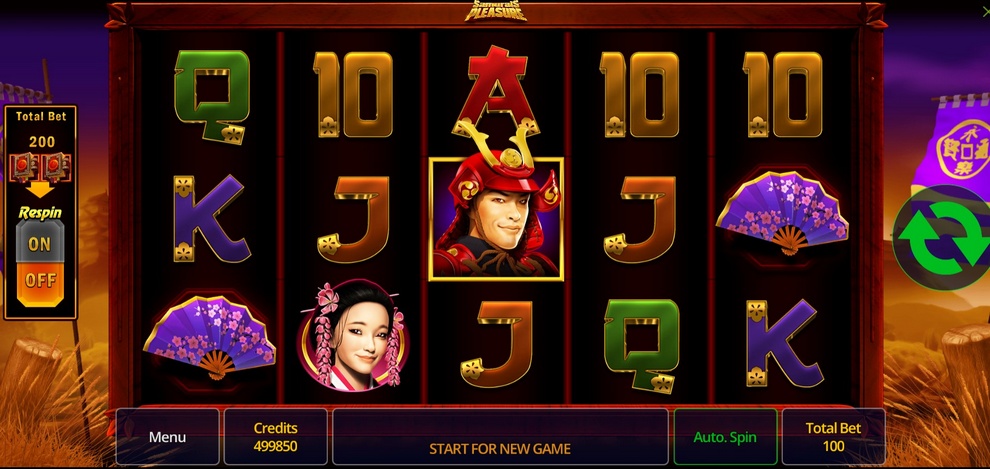Click the geisha portrait symbol
990x469 pixels.
[353, 334]
